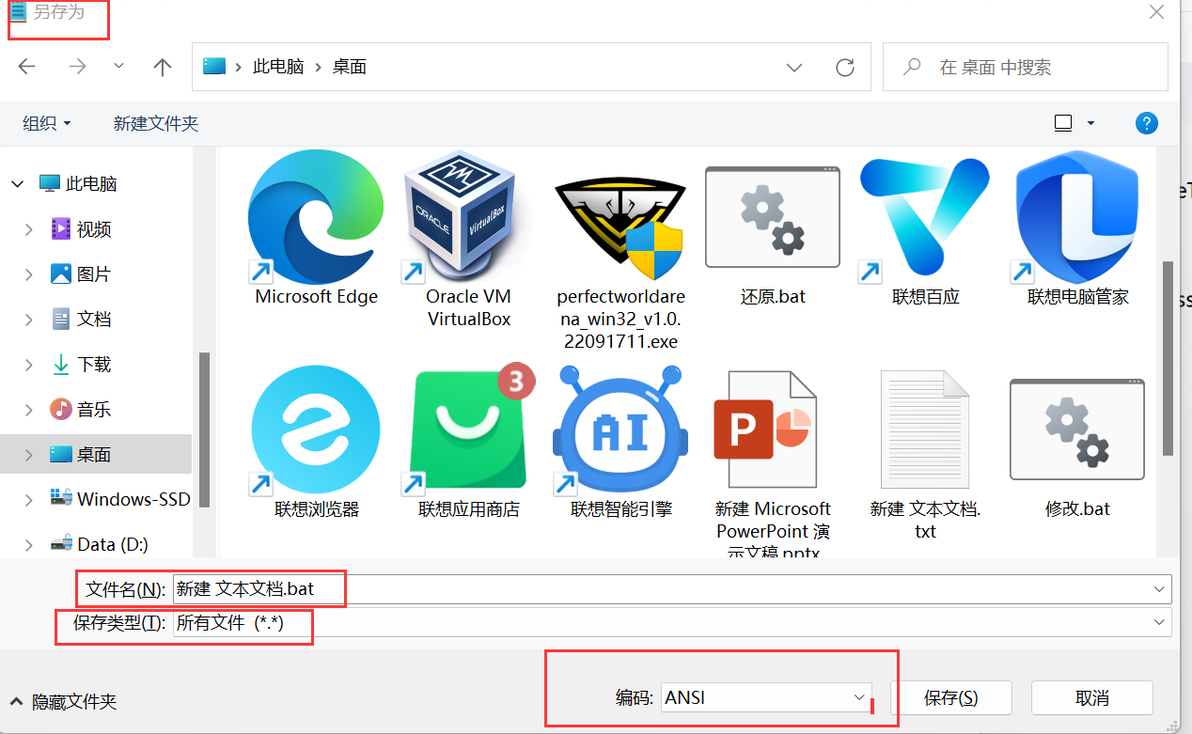Select perfectworldarena_win32 exe file icon
The height and width of the screenshot is (734, 1192).
(621, 228)
